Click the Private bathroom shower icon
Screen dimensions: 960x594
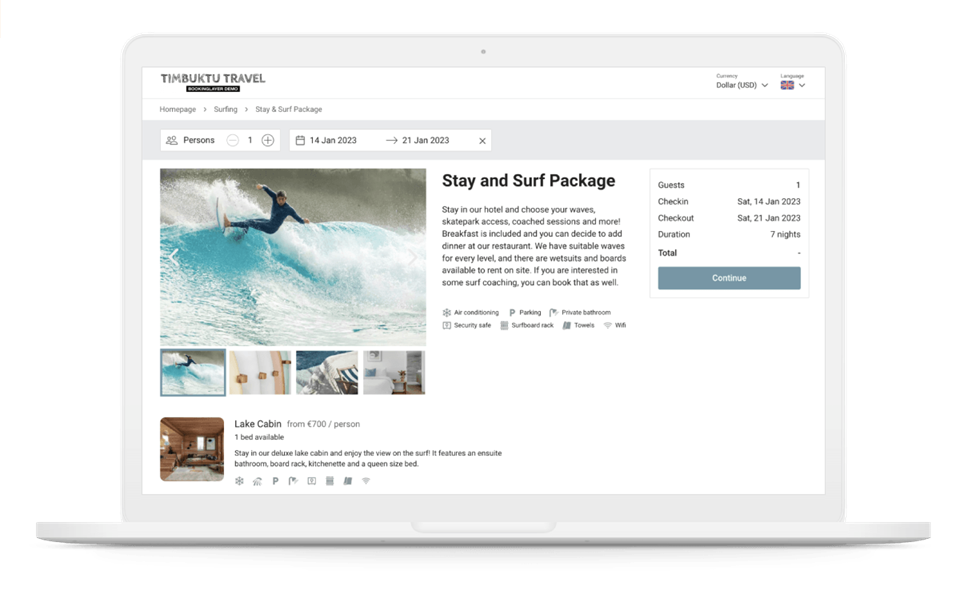coord(554,313)
